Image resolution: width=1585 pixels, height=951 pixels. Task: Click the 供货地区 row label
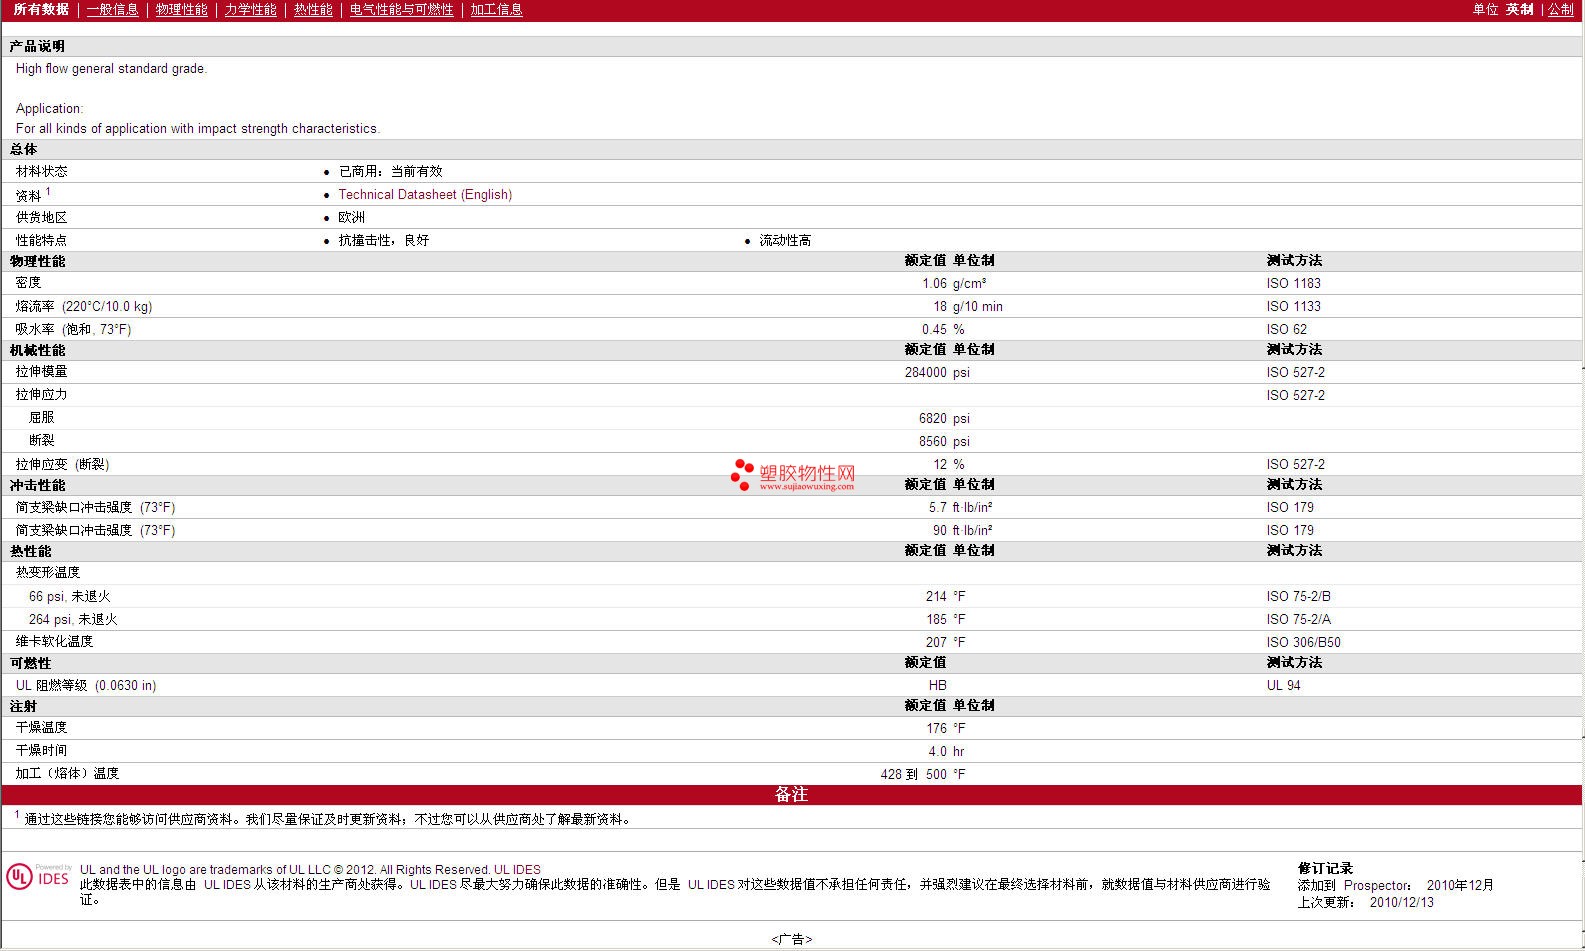42,218
